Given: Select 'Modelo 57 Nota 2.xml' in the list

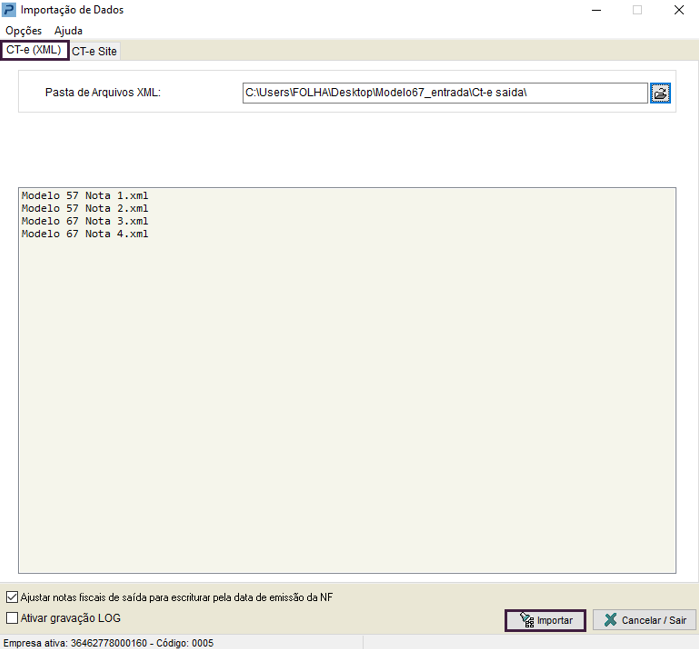Looking at the screenshot, I should [x=85, y=208].
